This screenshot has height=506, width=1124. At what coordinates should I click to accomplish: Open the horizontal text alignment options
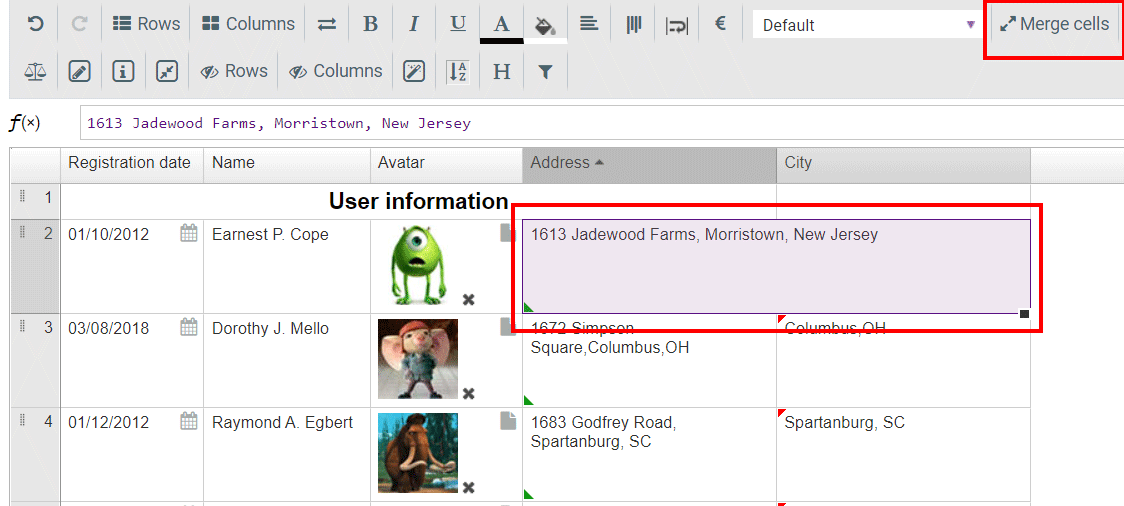tap(589, 24)
